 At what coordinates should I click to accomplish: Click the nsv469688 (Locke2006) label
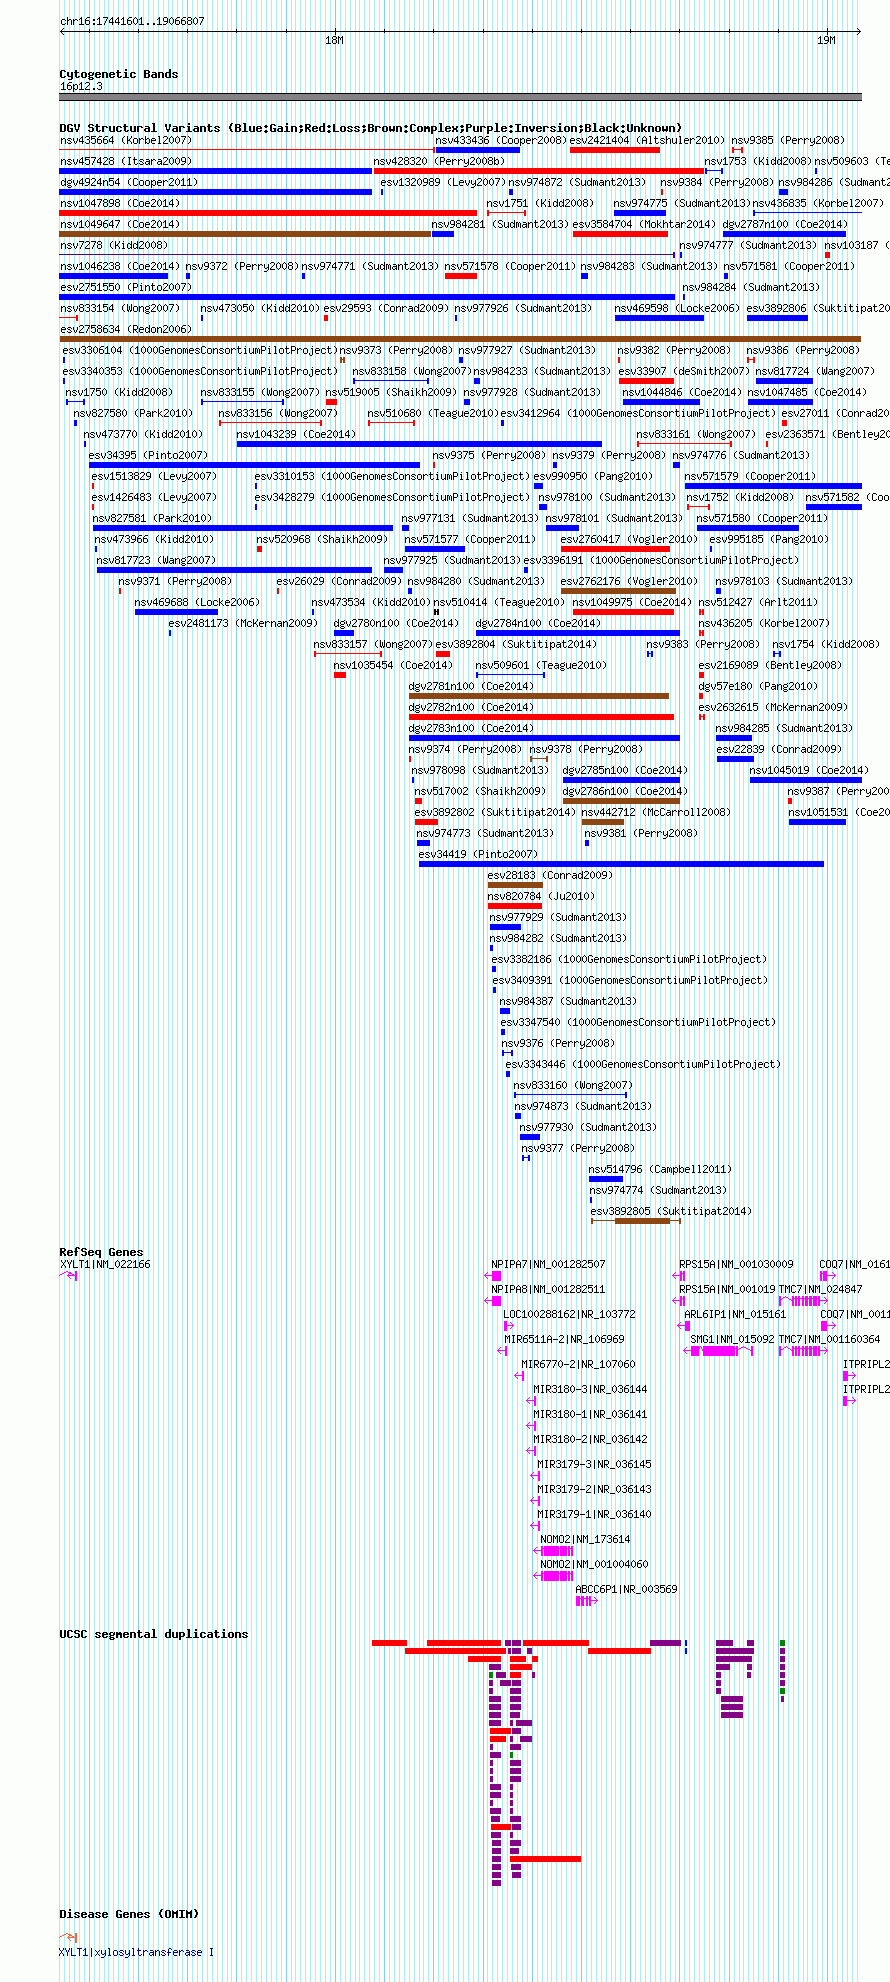(x=197, y=602)
